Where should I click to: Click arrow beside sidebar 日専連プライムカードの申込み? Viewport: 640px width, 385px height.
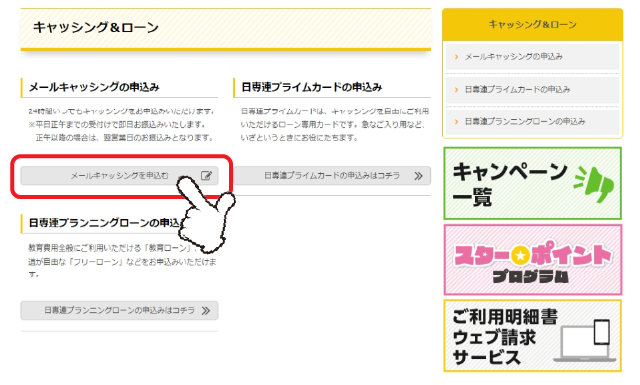(456, 89)
